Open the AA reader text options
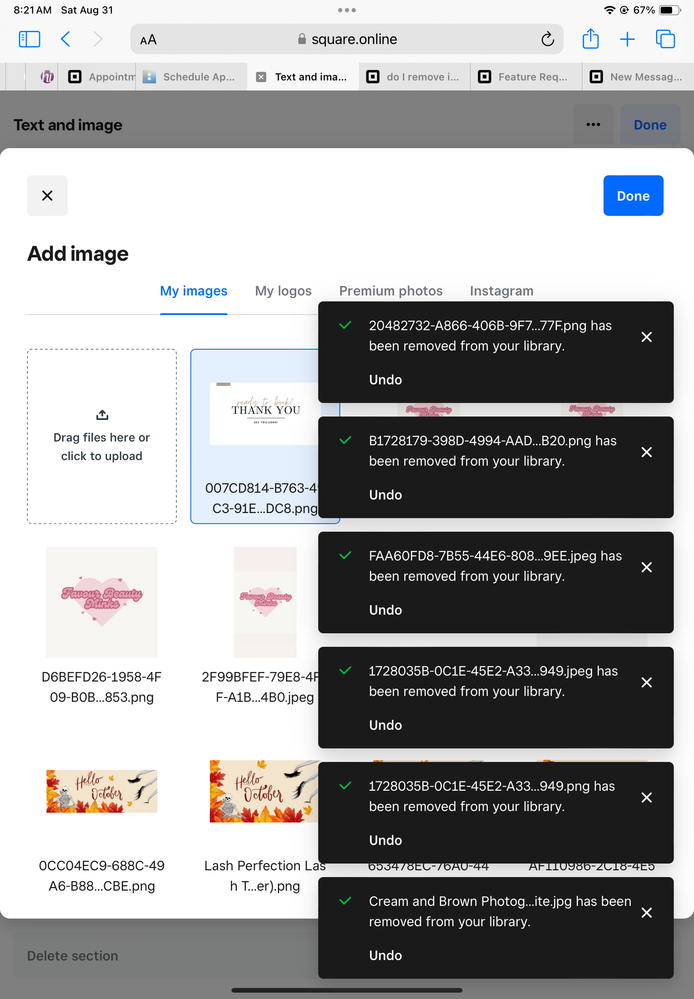694x999 pixels. pos(148,40)
